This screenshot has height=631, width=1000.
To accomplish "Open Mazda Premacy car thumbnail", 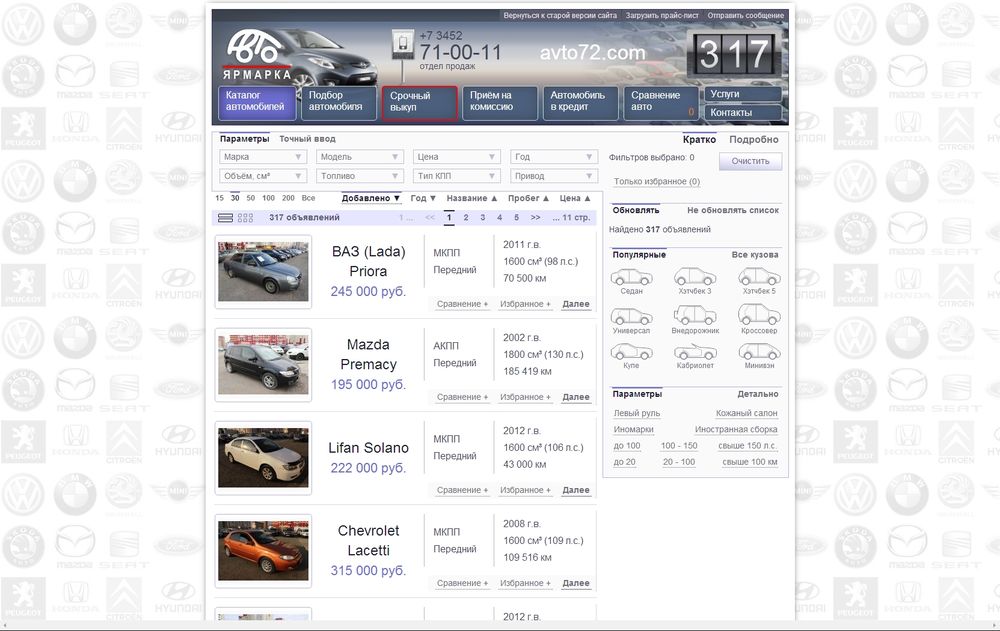I will click(263, 365).
